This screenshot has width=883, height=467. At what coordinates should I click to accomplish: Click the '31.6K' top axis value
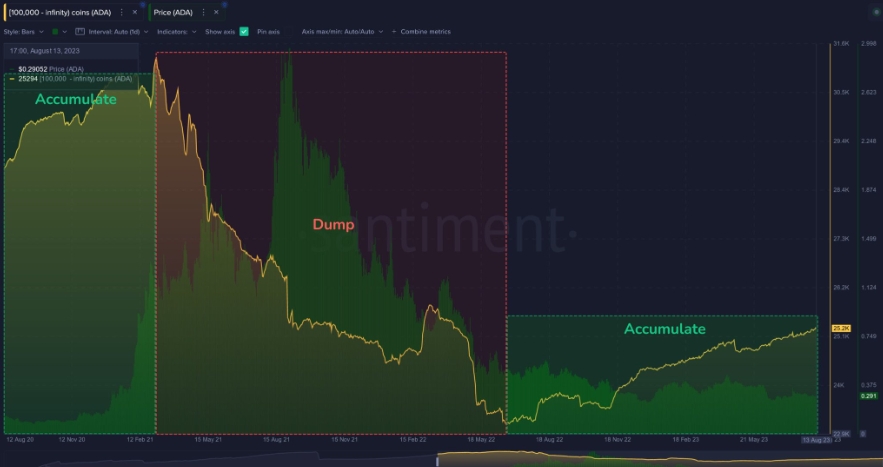click(841, 43)
